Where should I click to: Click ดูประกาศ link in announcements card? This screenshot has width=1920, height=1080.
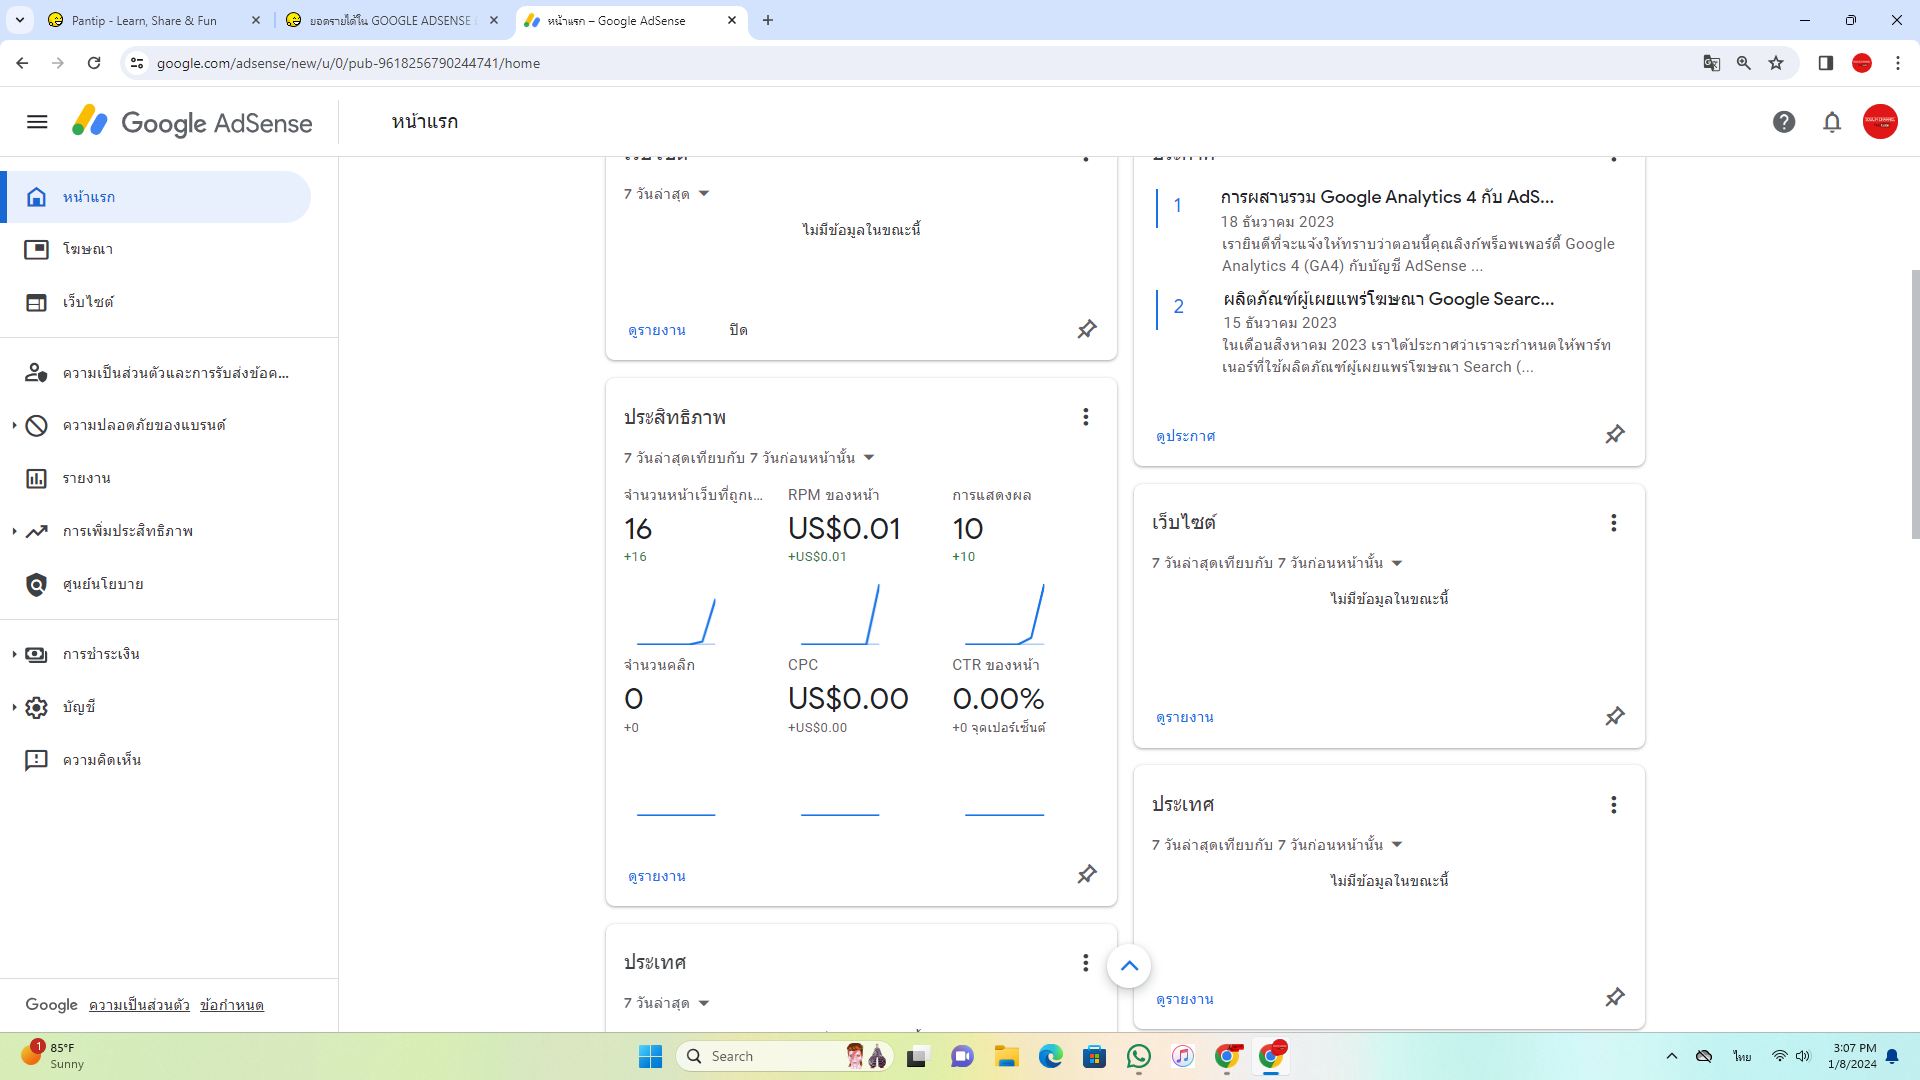click(1186, 436)
